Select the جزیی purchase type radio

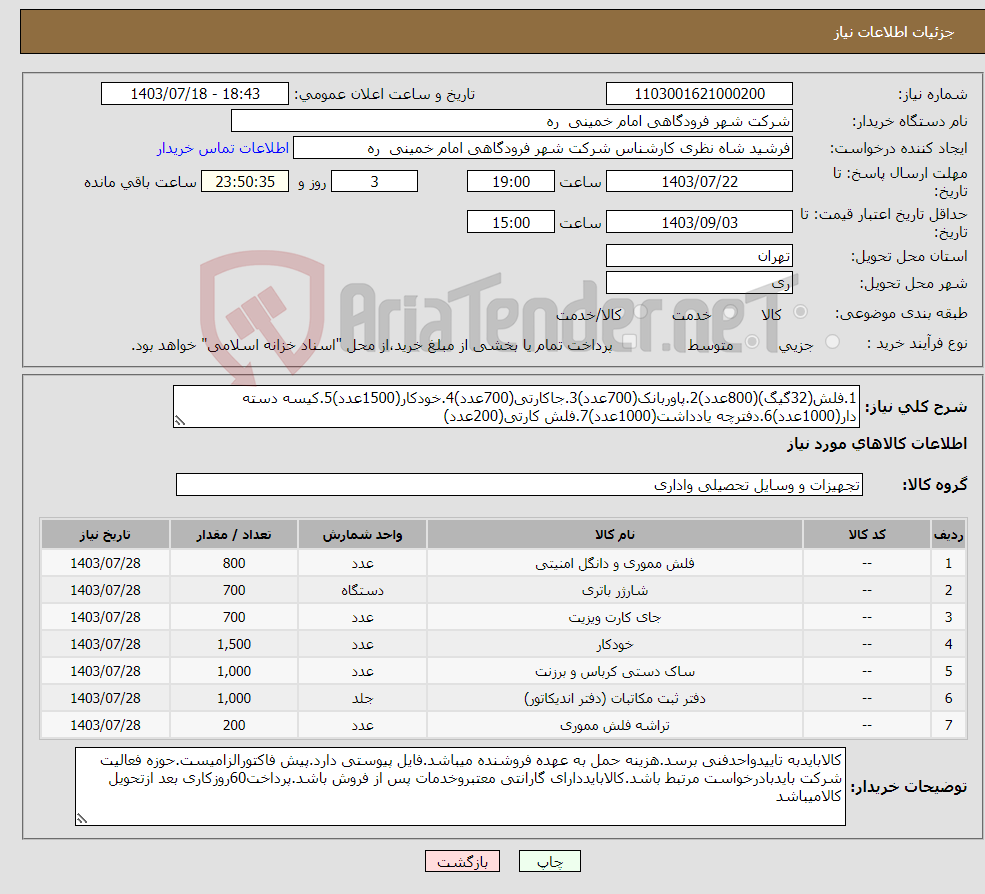[x=832, y=342]
